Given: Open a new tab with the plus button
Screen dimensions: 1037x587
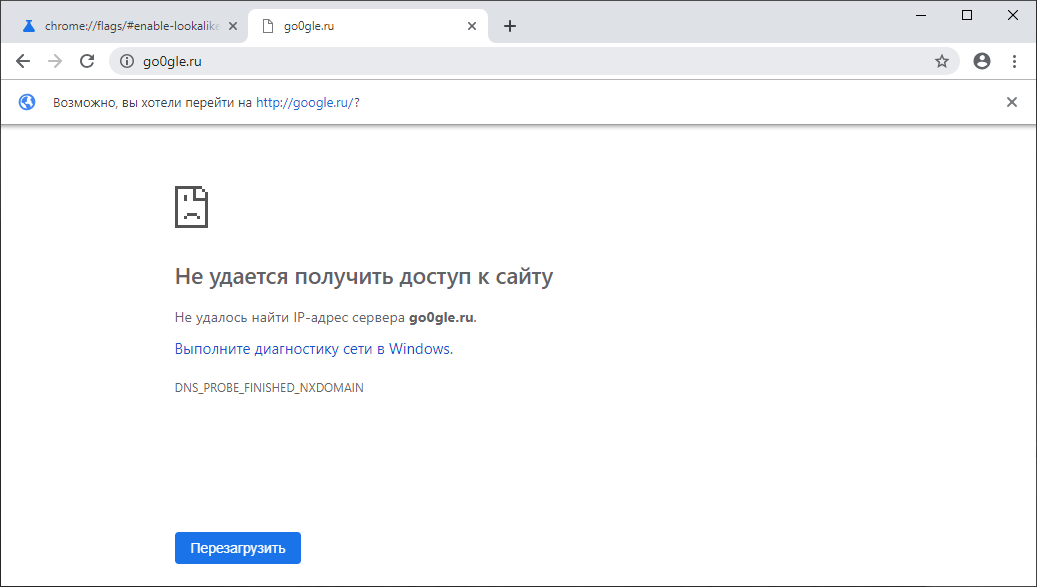Looking at the screenshot, I should point(510,26).
